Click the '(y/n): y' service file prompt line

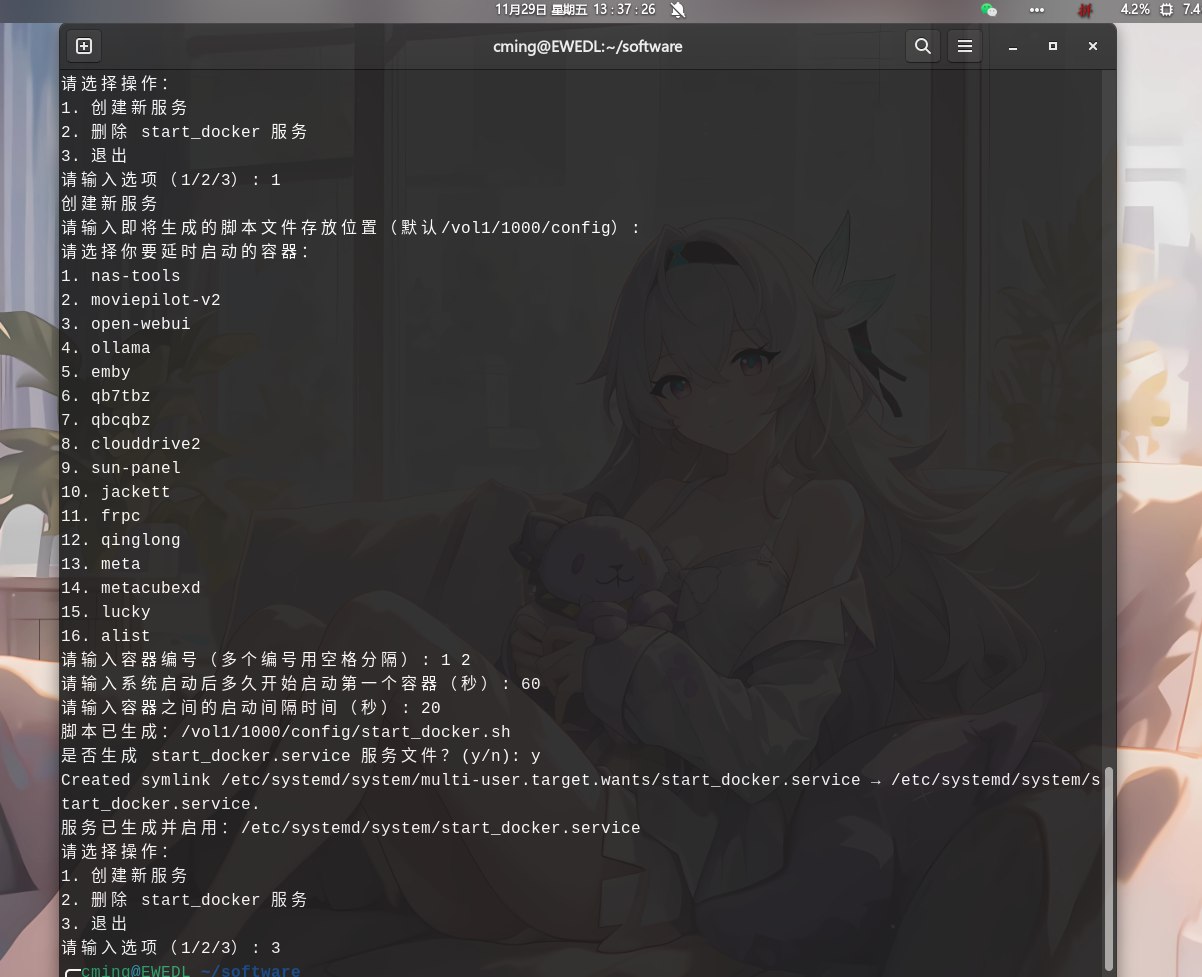[x=301, y=756]
